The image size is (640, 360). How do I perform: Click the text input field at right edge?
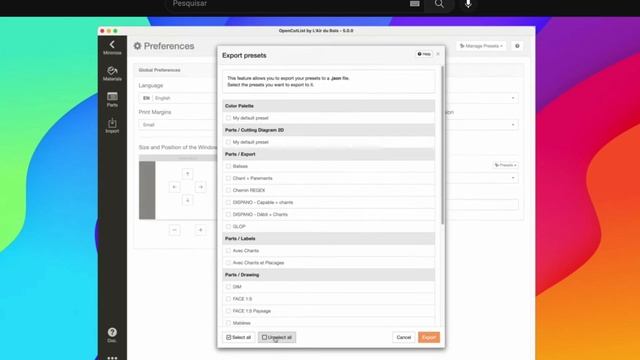tap(482, 204)
